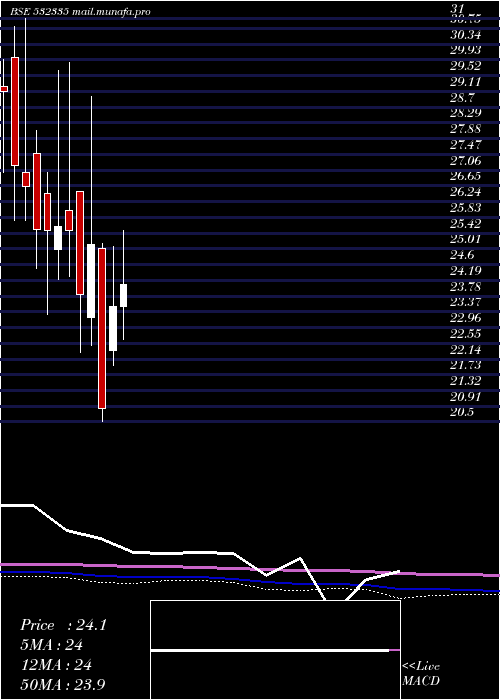Select the 22.14 price axis label
500x700 pixels.
465,350
